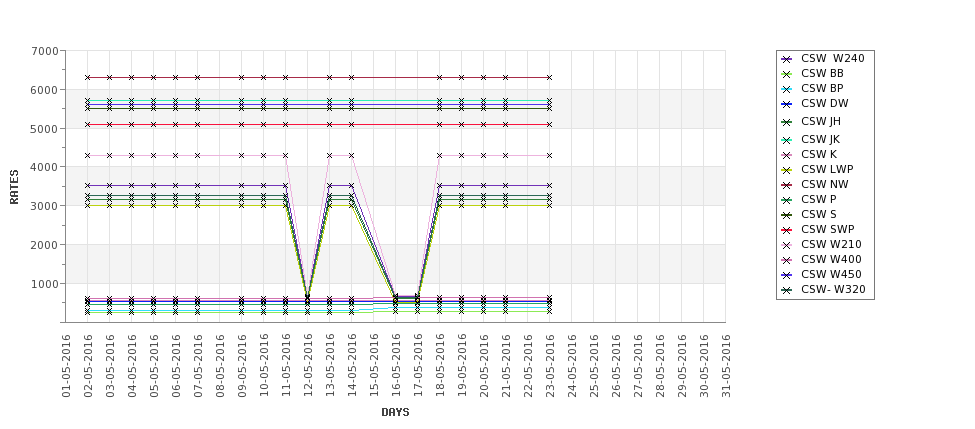Click the 01-05-2016 date label
The width and height of the screenshot is (975, 429).
[66, 366]
